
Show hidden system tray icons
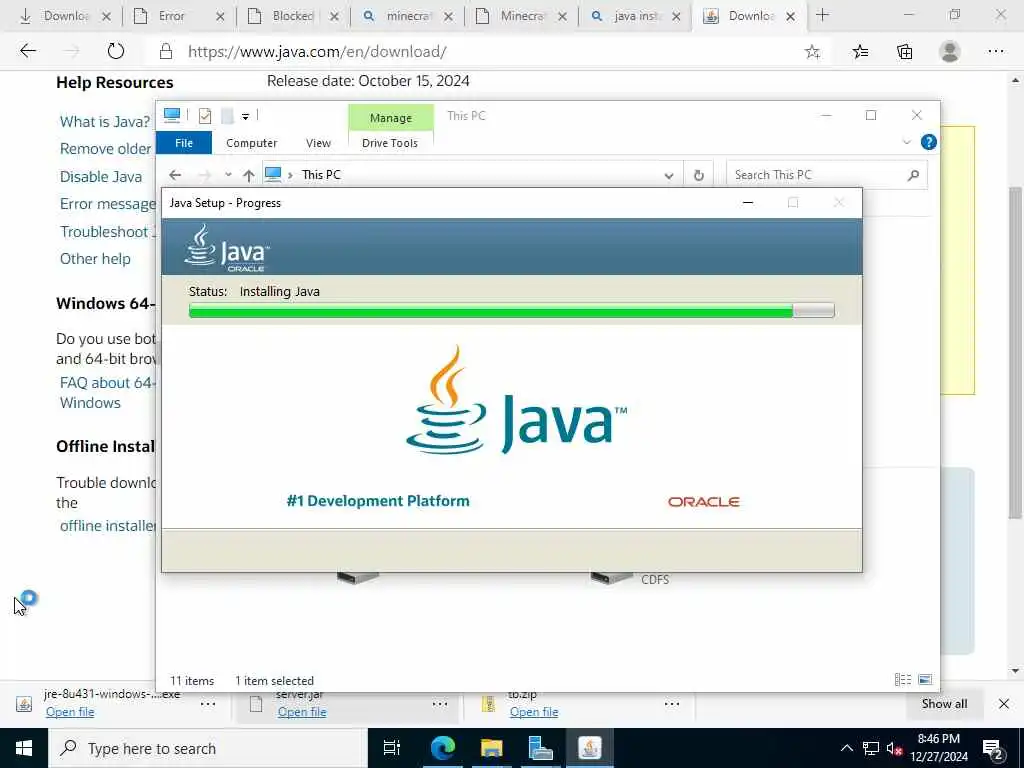coord(846,748)
